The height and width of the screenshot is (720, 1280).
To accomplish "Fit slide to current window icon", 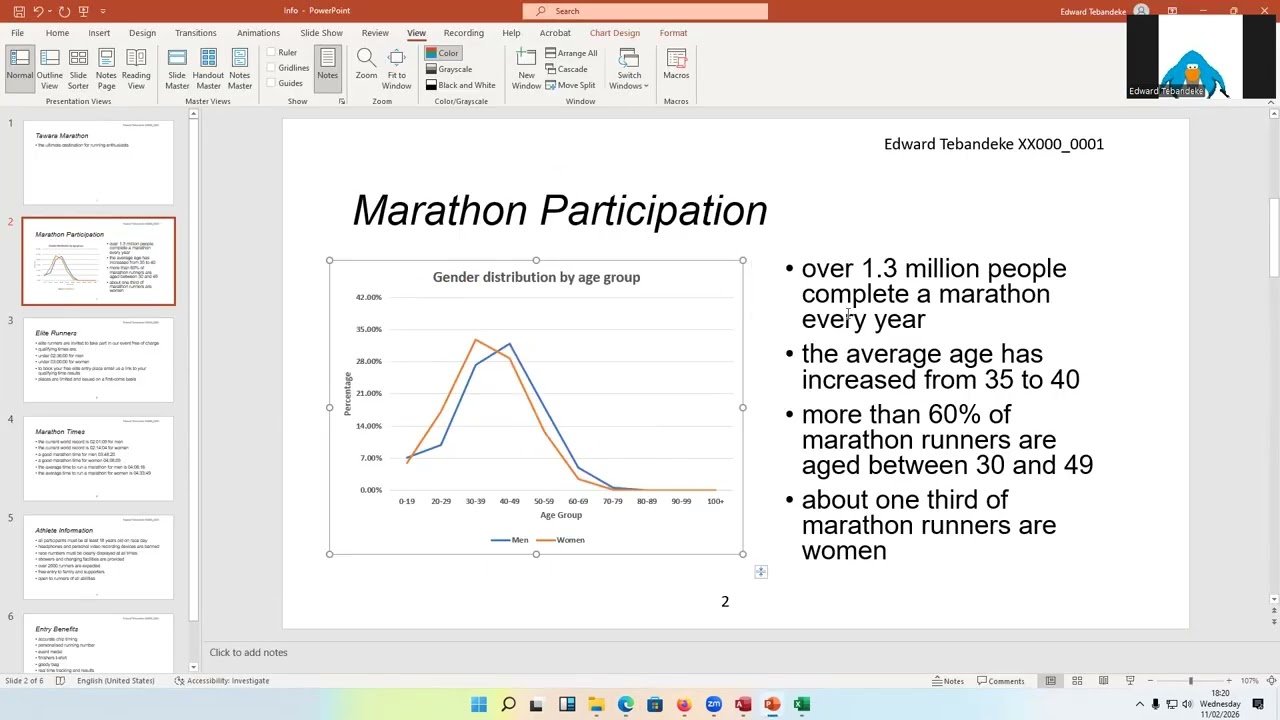I will click(1269, 681).
